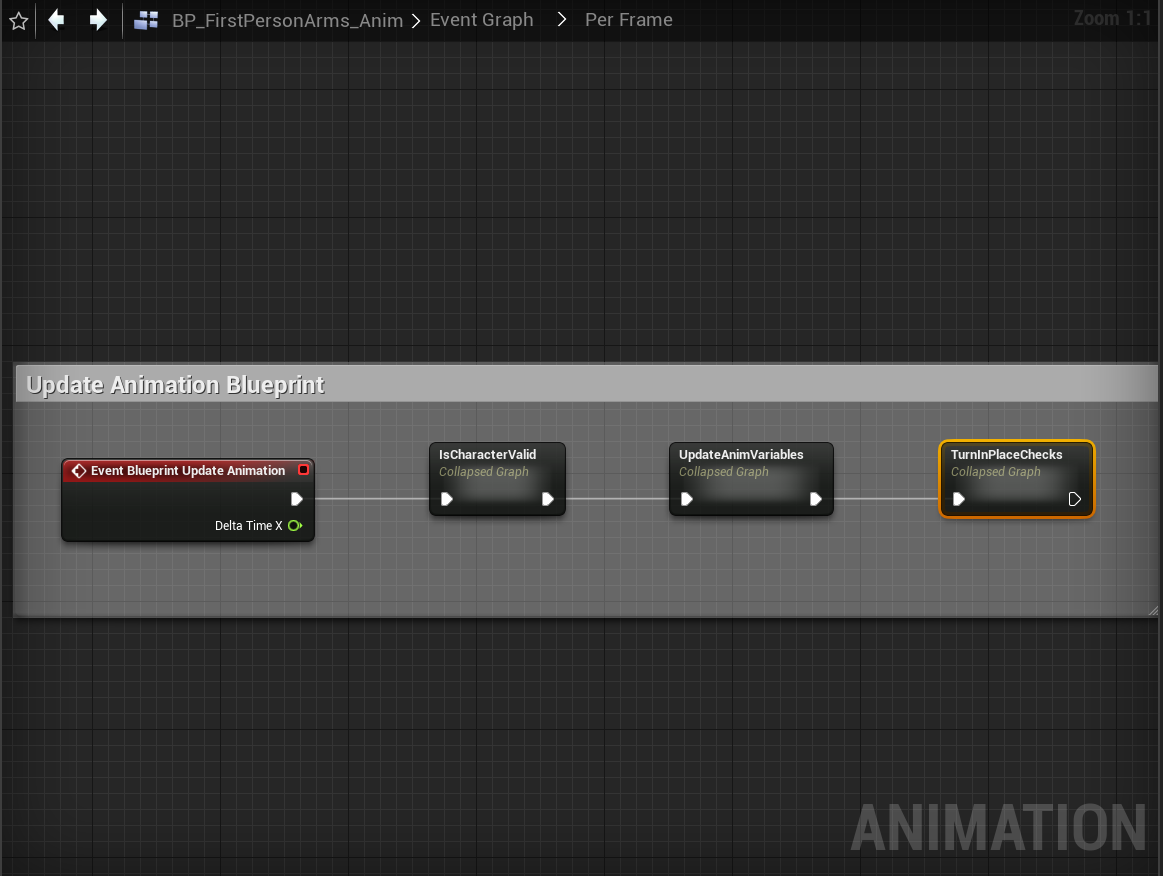Screen dimensions: 1163x876
Task: Click IsCharacterValid exec input pin
Action: click(447, 499)
